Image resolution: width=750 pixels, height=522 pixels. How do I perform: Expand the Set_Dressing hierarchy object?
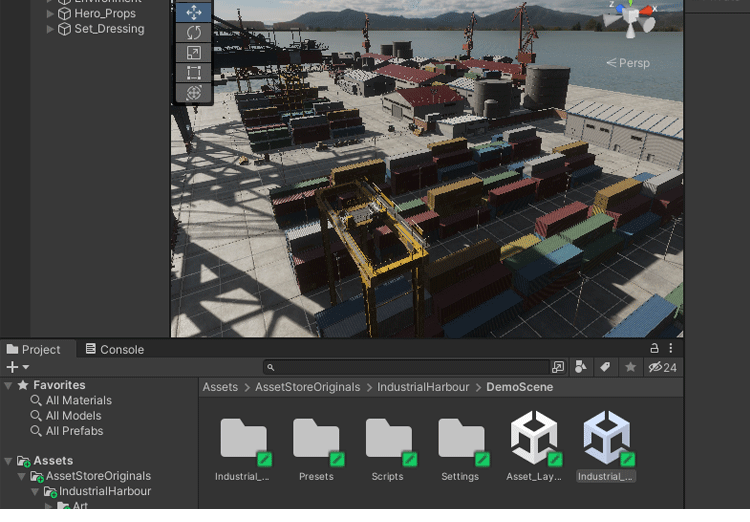click(51, 29)
